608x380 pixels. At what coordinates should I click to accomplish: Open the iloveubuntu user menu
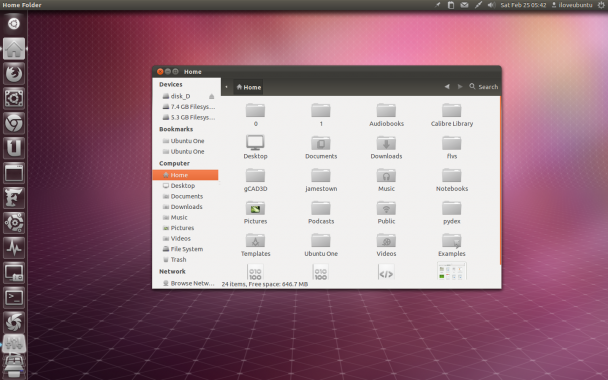pyautogui.click(x=572, y=5)
